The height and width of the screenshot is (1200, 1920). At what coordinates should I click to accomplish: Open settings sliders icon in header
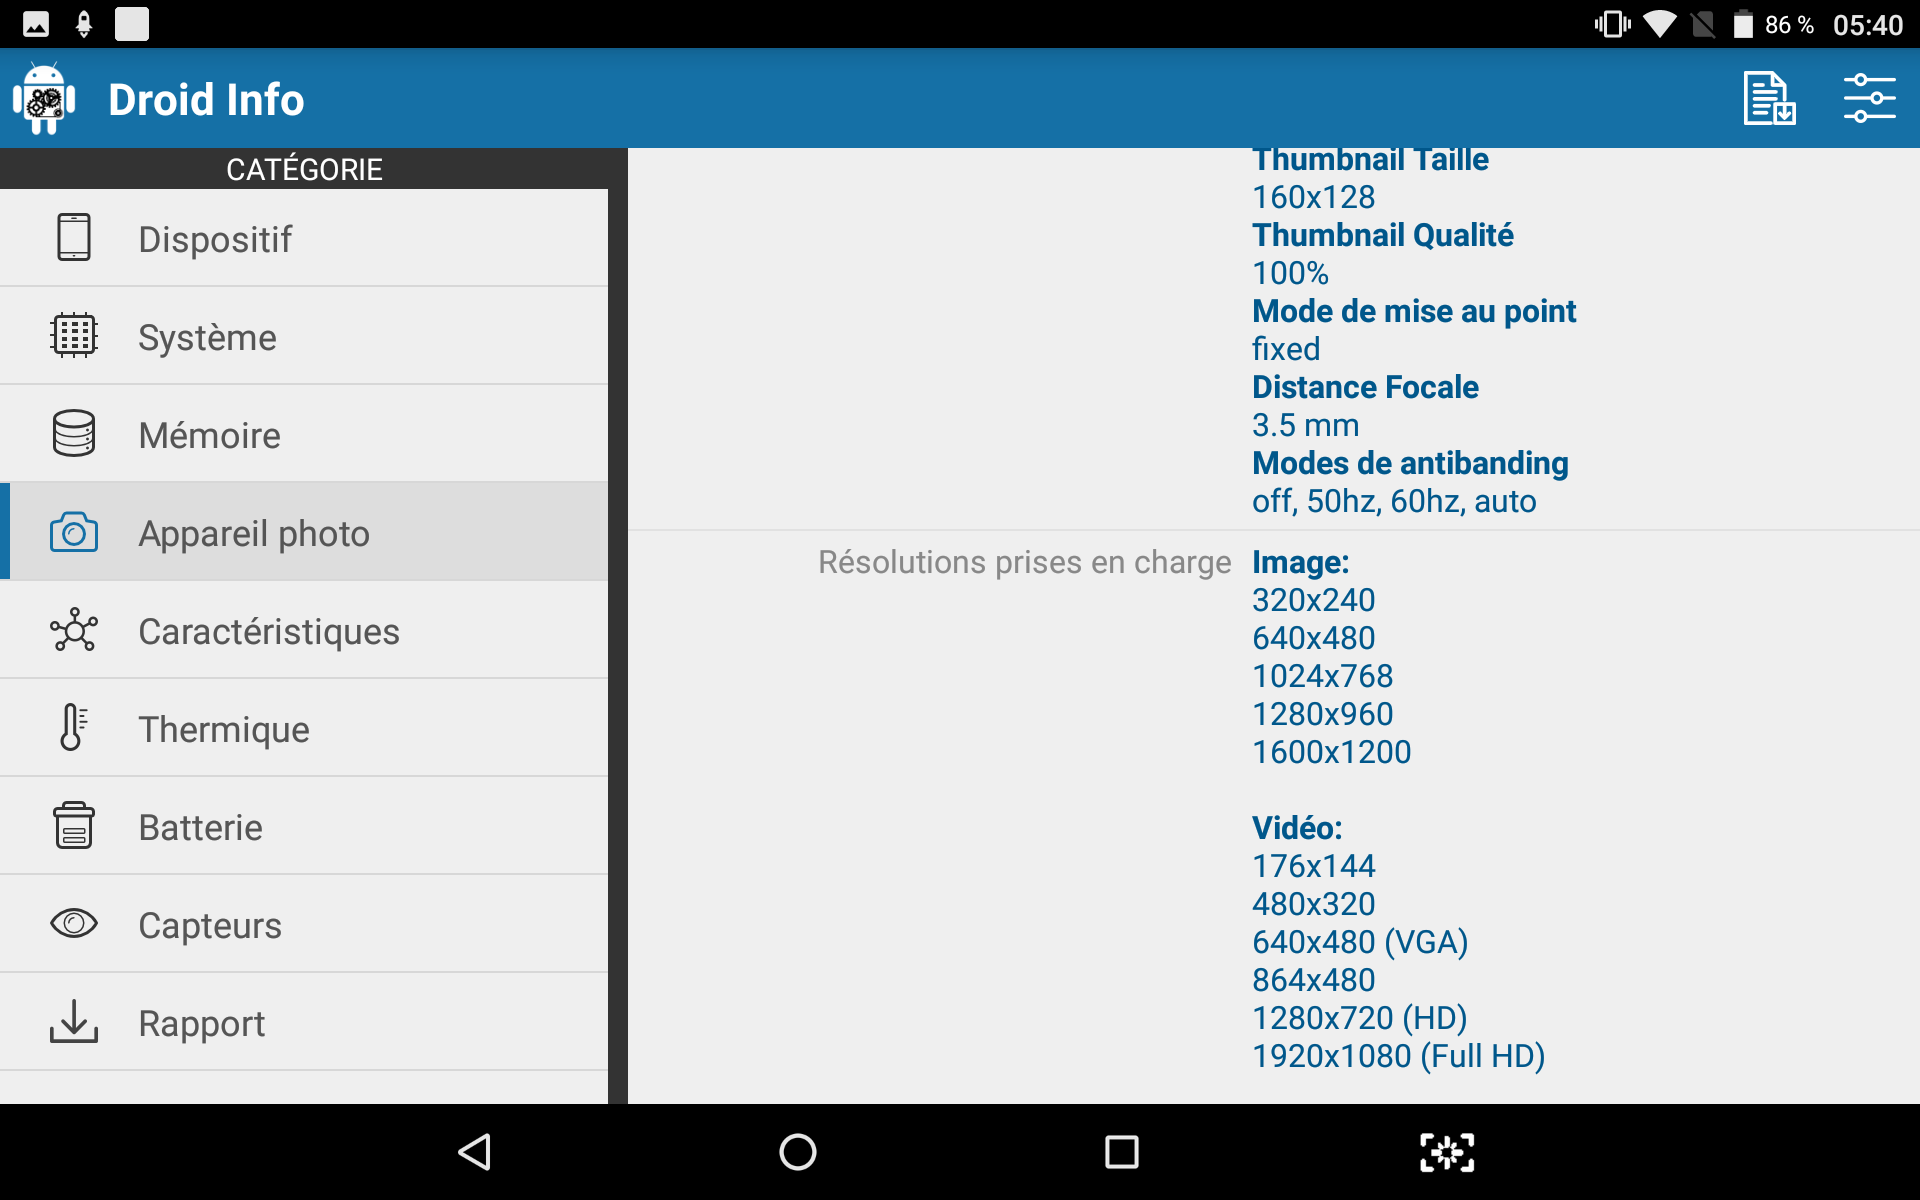tap(1869, 99)
